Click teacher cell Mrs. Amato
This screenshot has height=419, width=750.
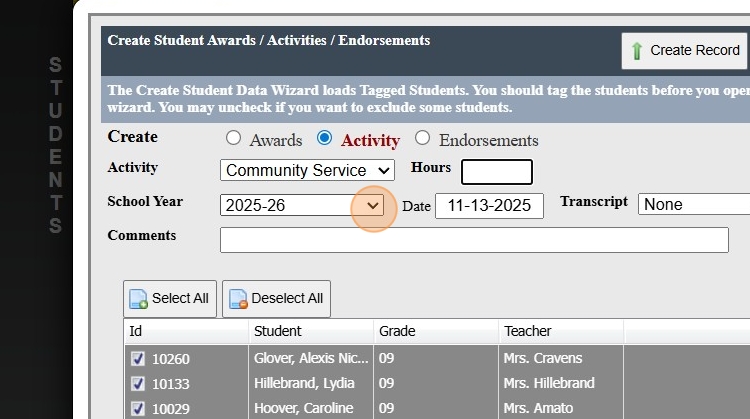point(538,408)
